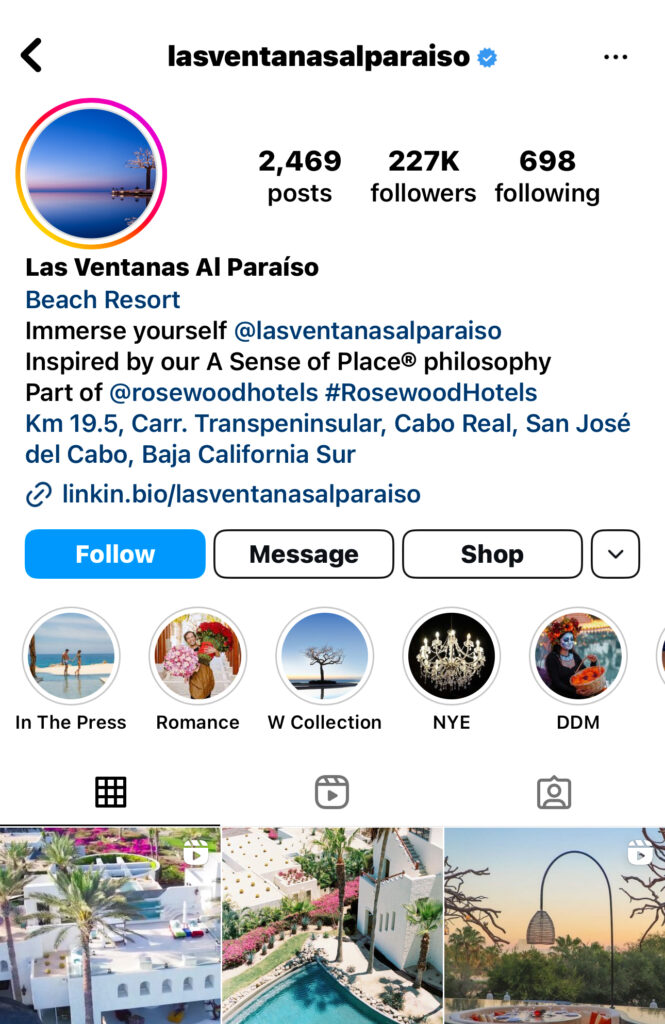This screenshot has height=1024, width=665.
Task: Tap the Shop button
Action: (493, 554)
